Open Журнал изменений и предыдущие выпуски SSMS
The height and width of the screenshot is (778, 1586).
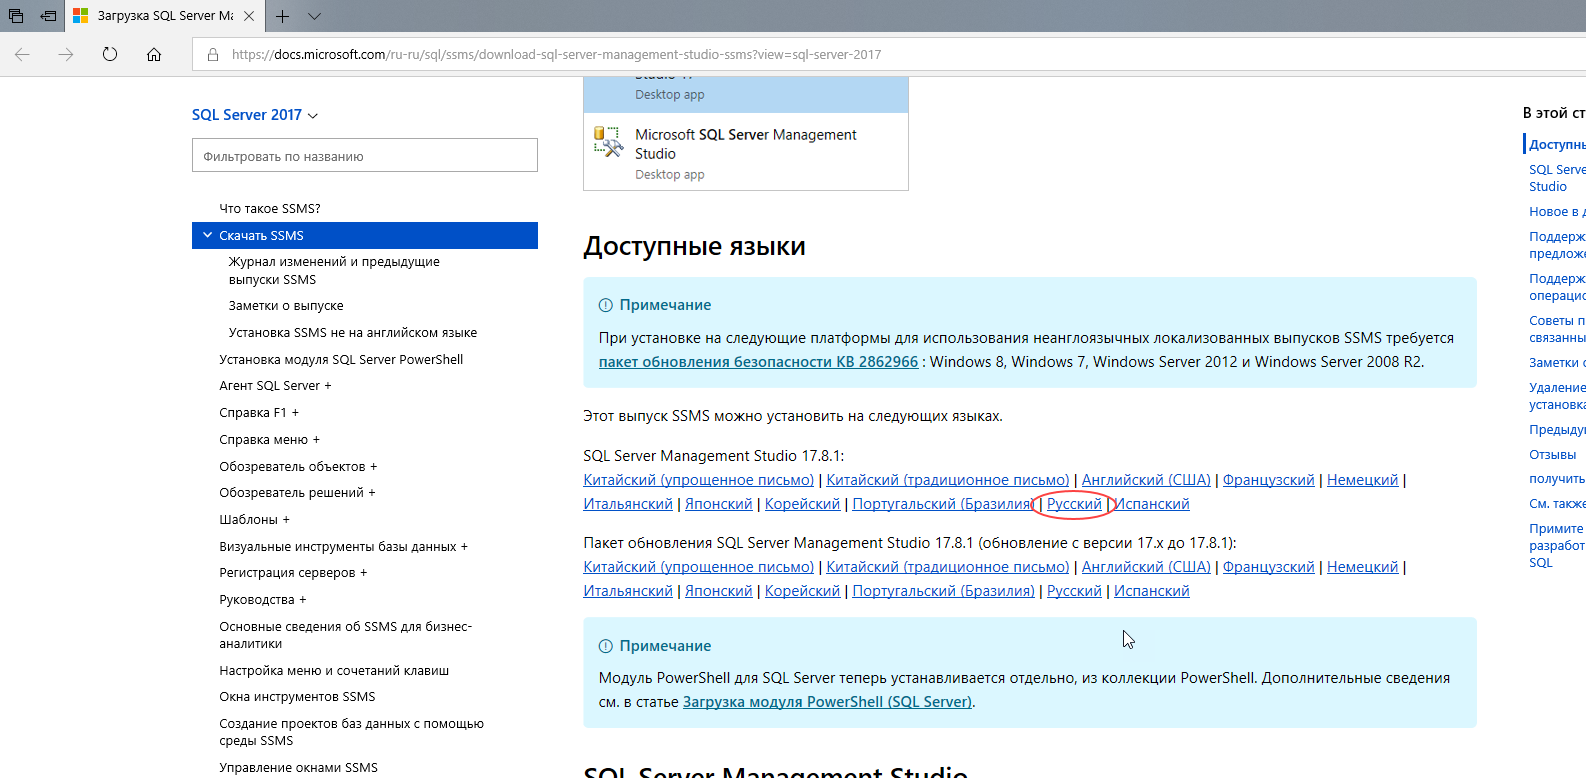(334, 270)
